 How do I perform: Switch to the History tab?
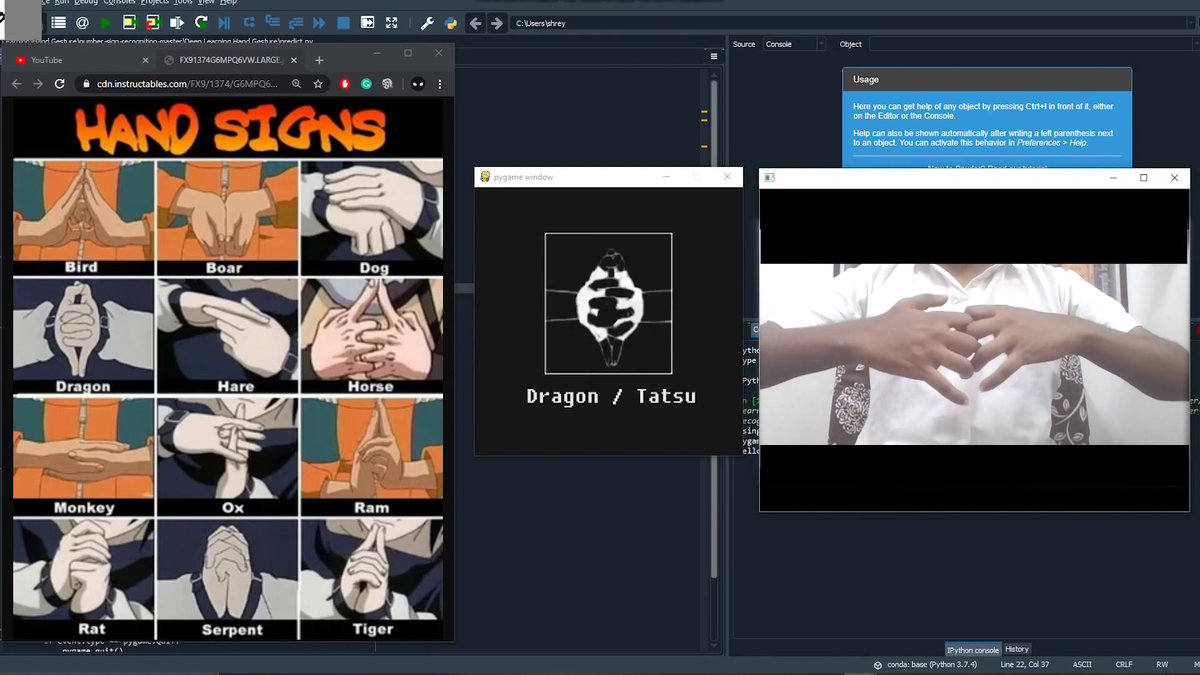click(x=1017, y=649)
